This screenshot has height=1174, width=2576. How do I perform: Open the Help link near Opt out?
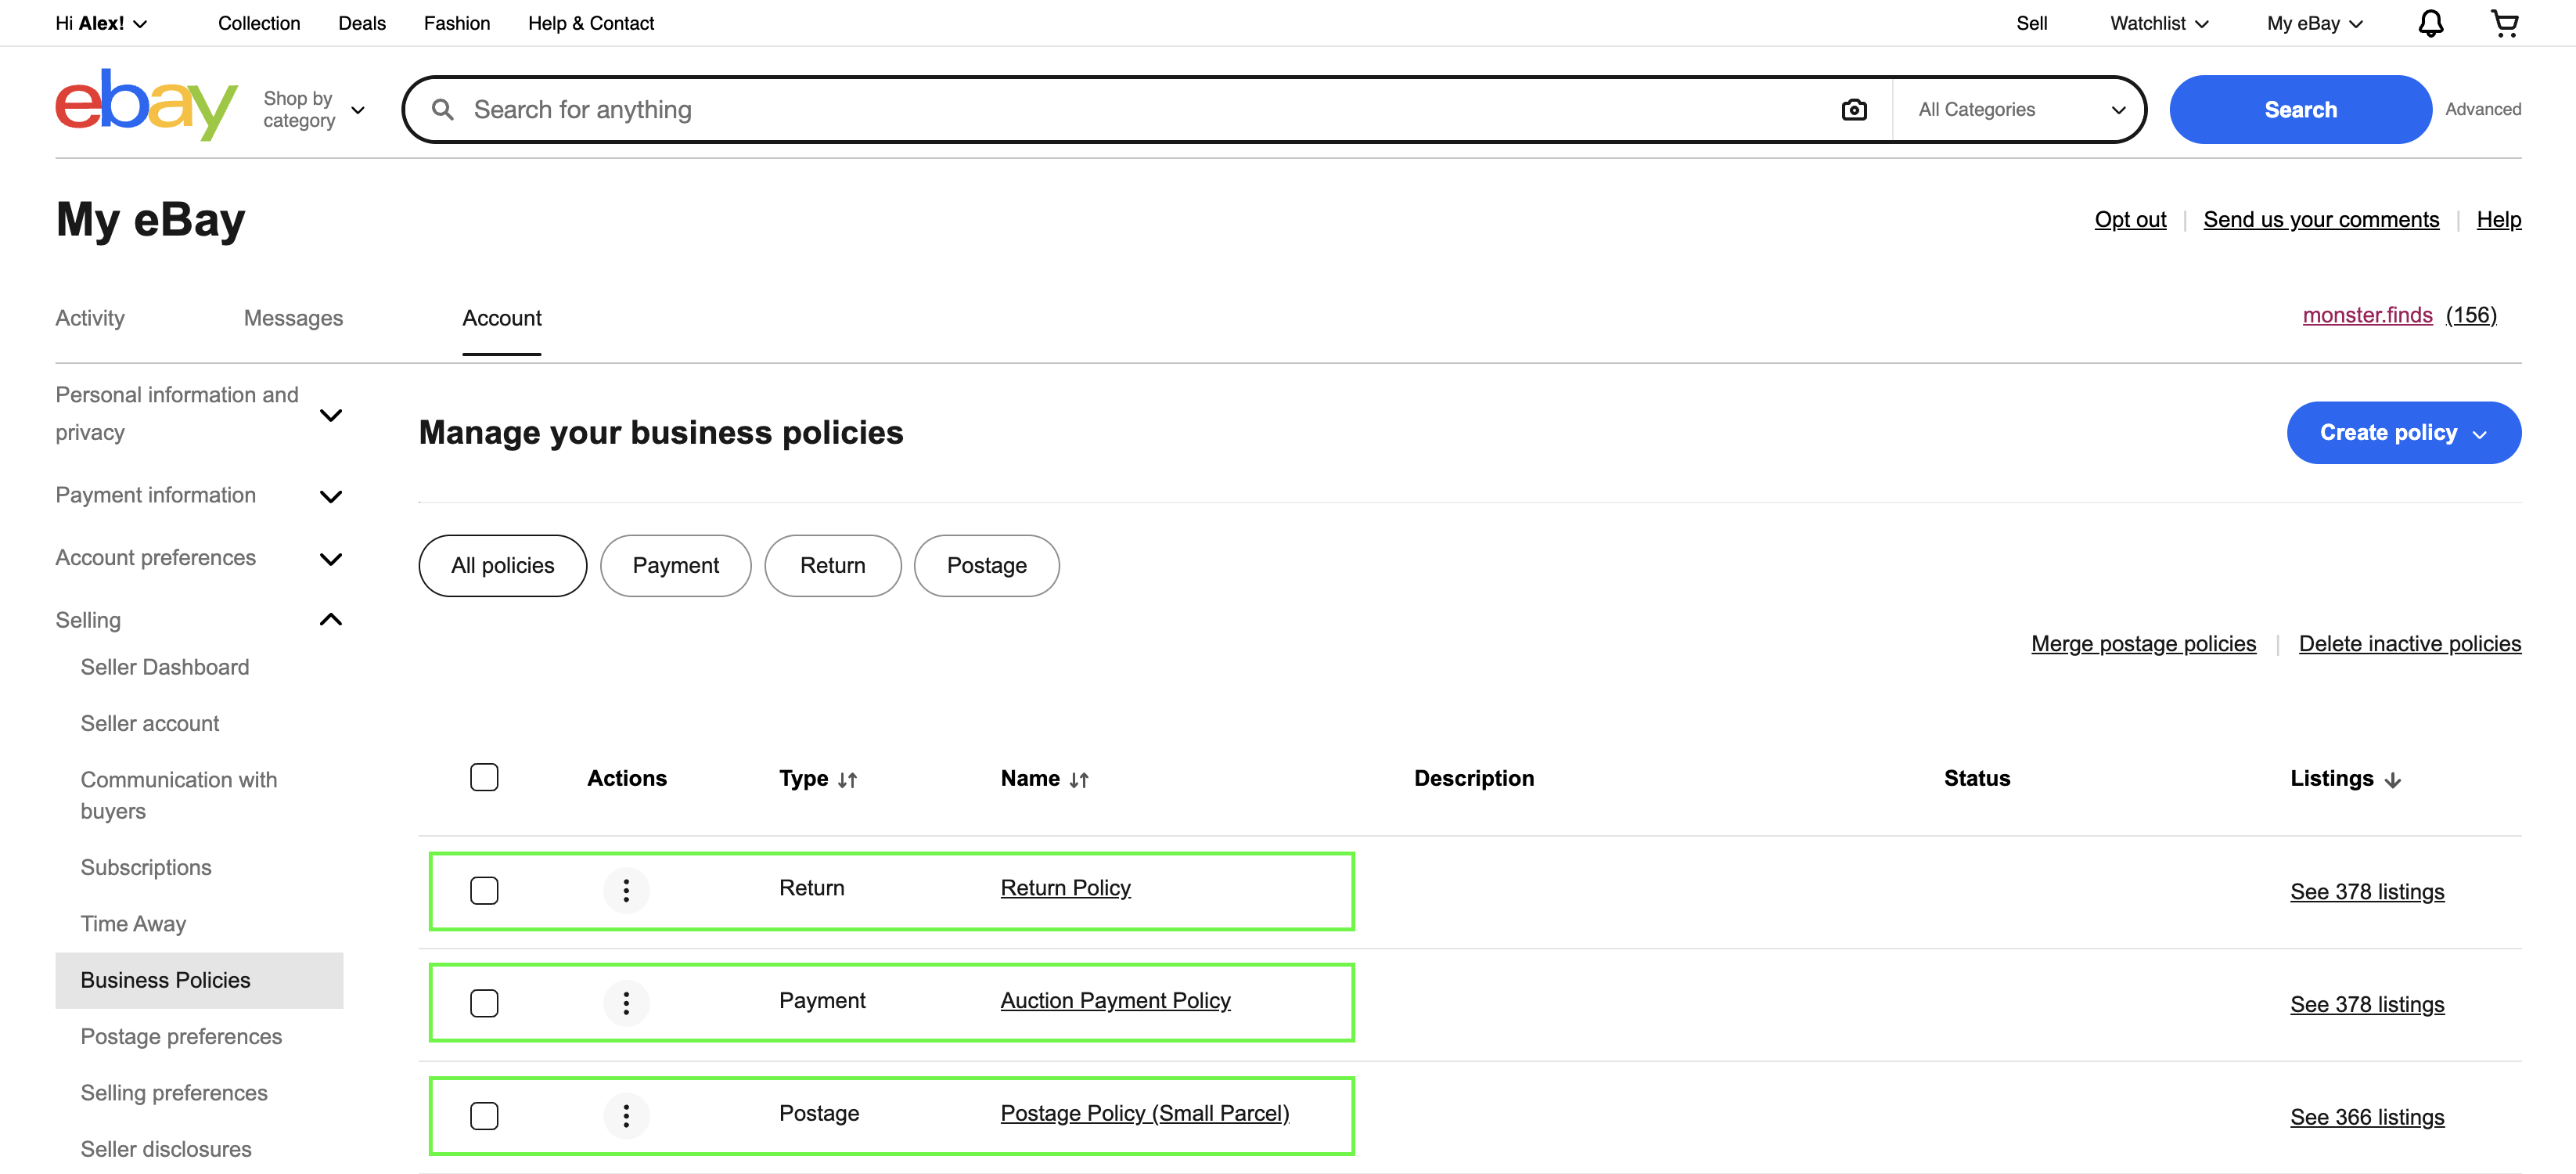[2498, 220]
